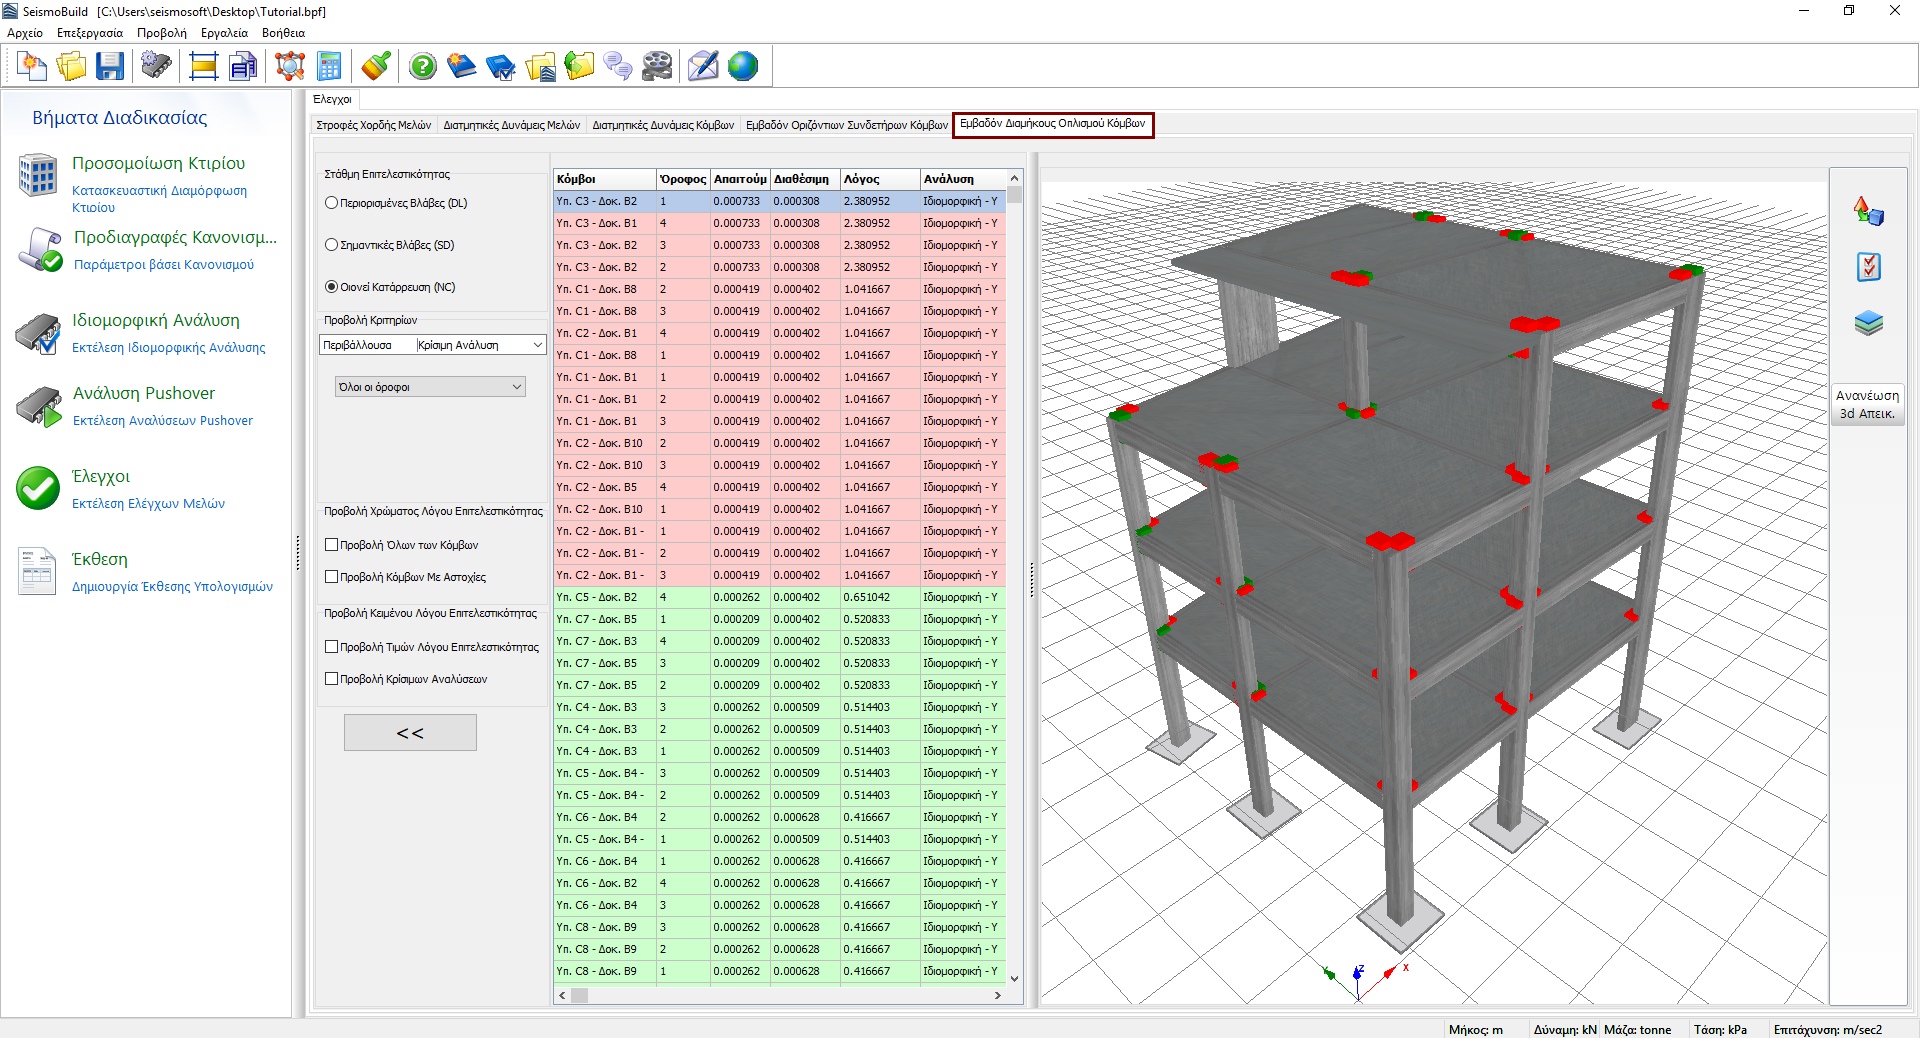This screenshot has width=1920, height=1038.
Task: Open the calculator tool in toolbar
Action: [x=329, y=67]
